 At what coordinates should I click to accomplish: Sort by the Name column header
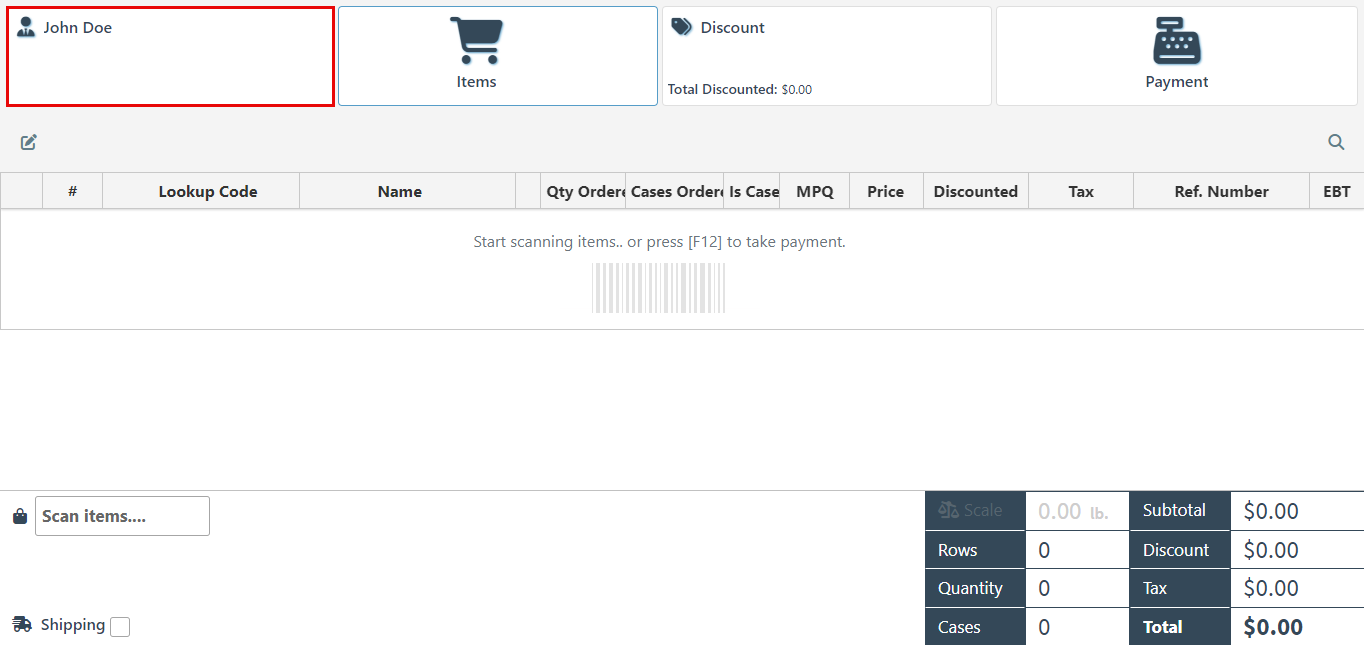[x=399, y=192]
